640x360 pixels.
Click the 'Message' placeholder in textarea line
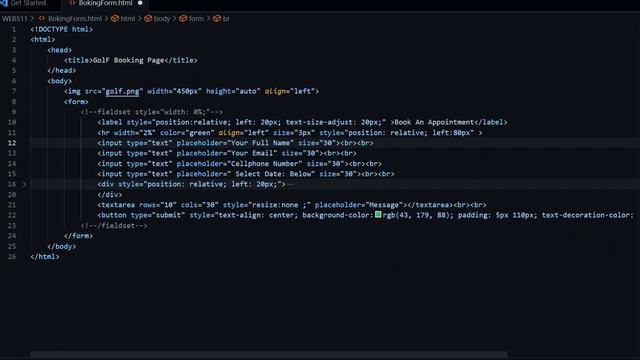[384, 205]
